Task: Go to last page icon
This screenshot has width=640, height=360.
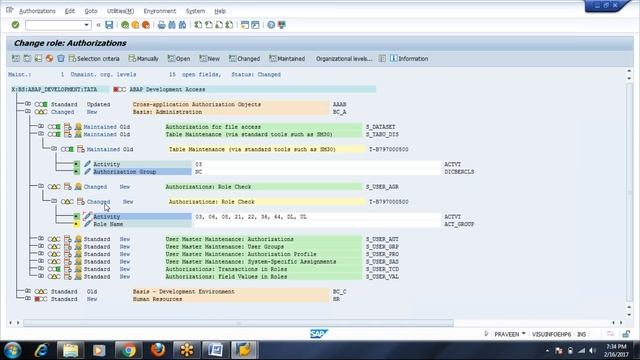Action: click(x=229, y=25)
